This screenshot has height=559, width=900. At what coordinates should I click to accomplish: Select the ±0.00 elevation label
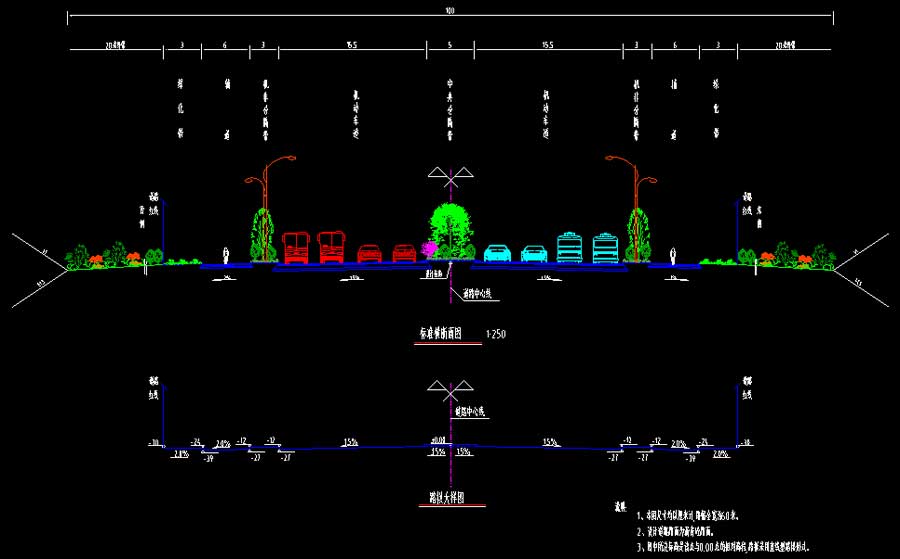(x=438, y=440)
